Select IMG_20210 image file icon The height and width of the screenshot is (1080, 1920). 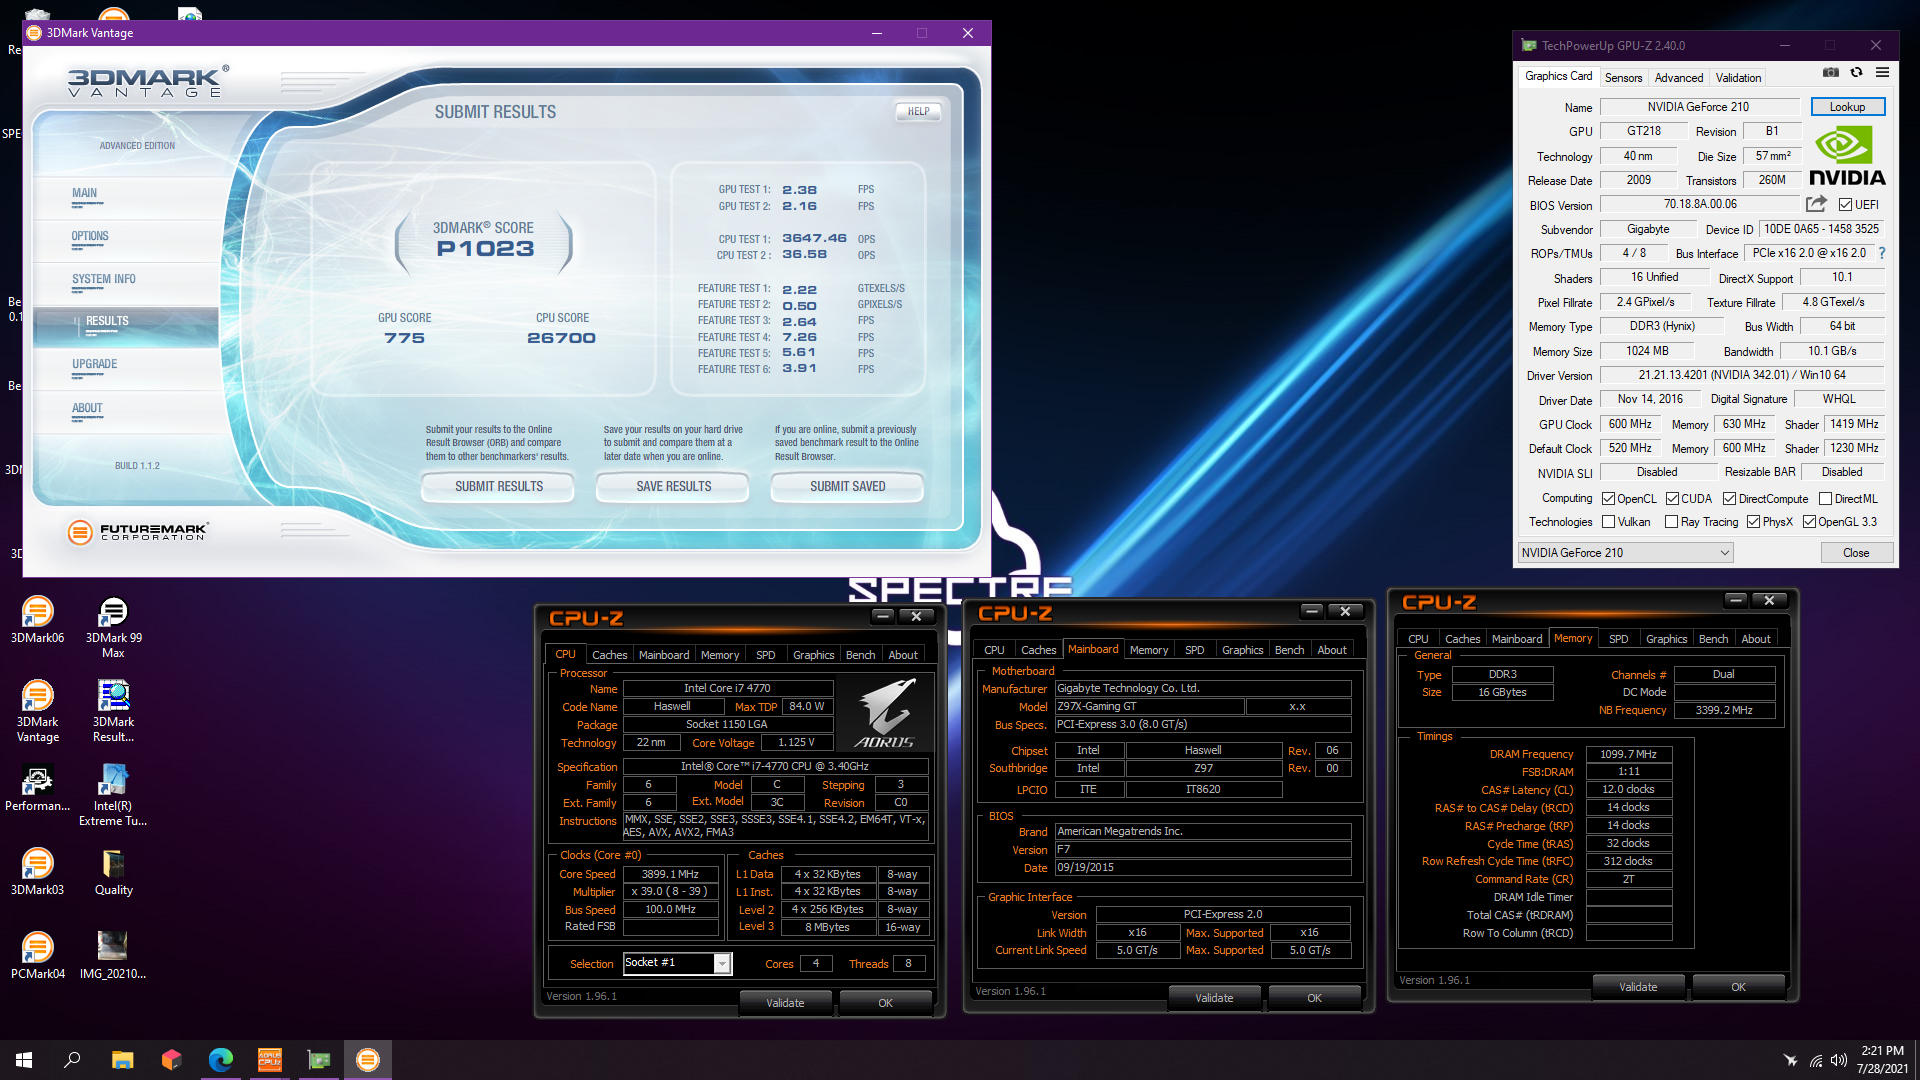pyautogui.click(x=113, y=957)
